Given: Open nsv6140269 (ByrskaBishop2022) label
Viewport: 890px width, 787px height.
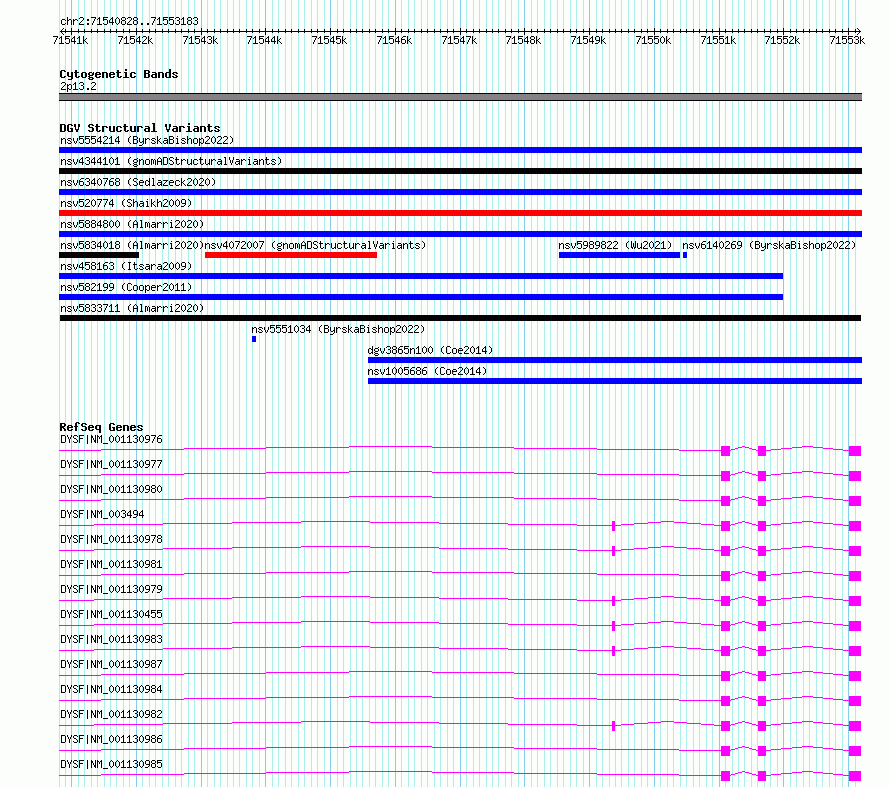Looking at the screenshot, I should (769, 245).
